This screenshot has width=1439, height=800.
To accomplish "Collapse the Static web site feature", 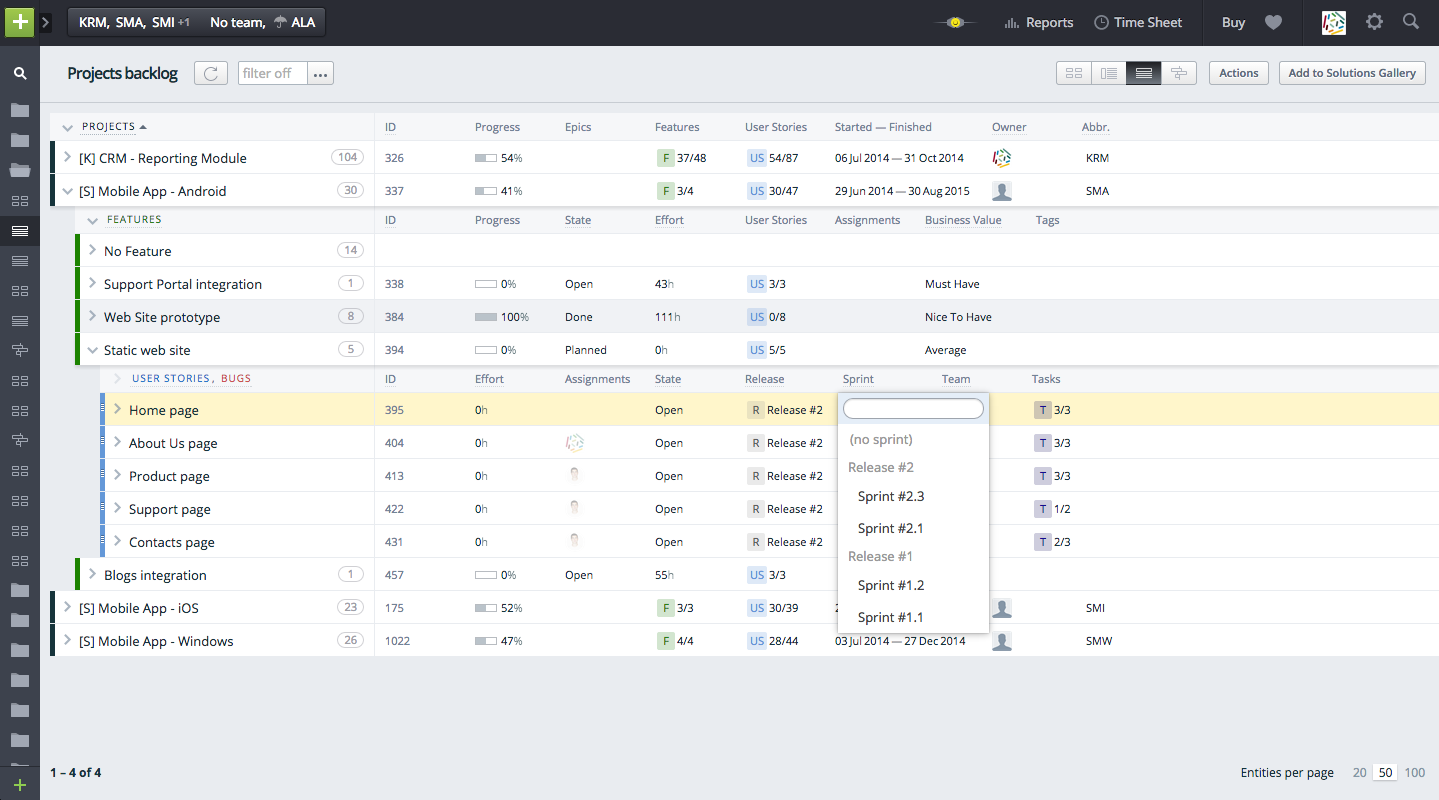I will click(92, 350).
